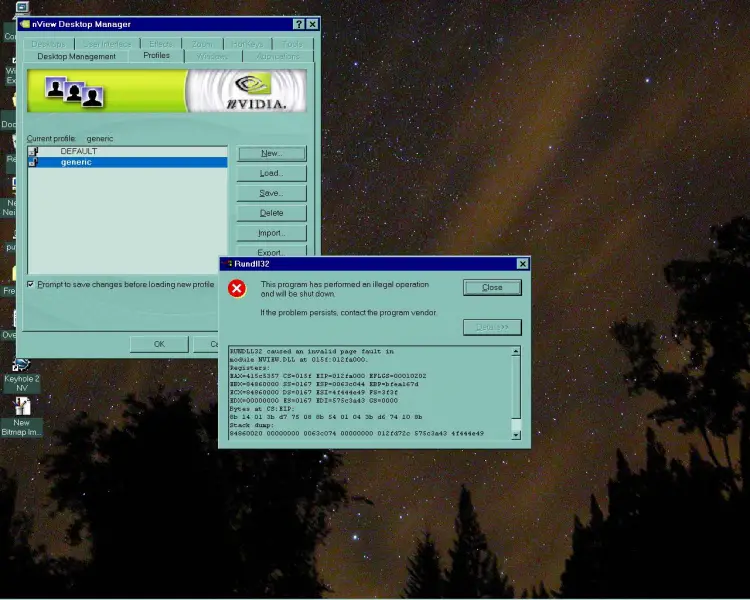
Task: Select the generic profile row
Action: pos(127,163)
